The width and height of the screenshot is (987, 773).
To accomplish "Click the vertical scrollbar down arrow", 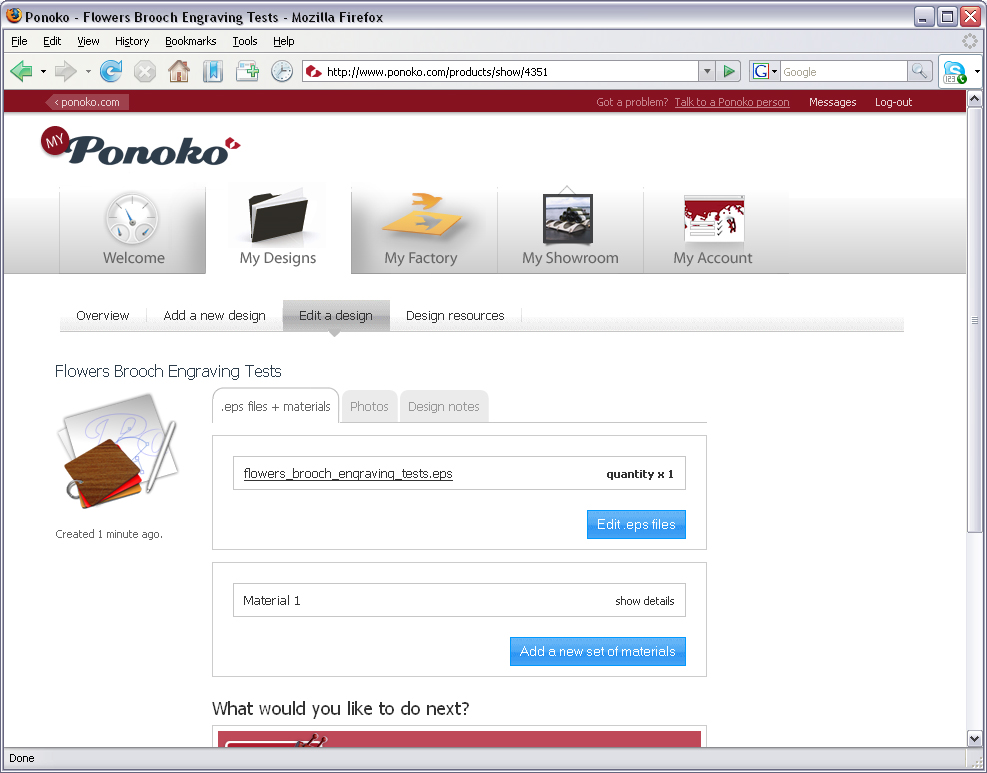I will [974, 738].
